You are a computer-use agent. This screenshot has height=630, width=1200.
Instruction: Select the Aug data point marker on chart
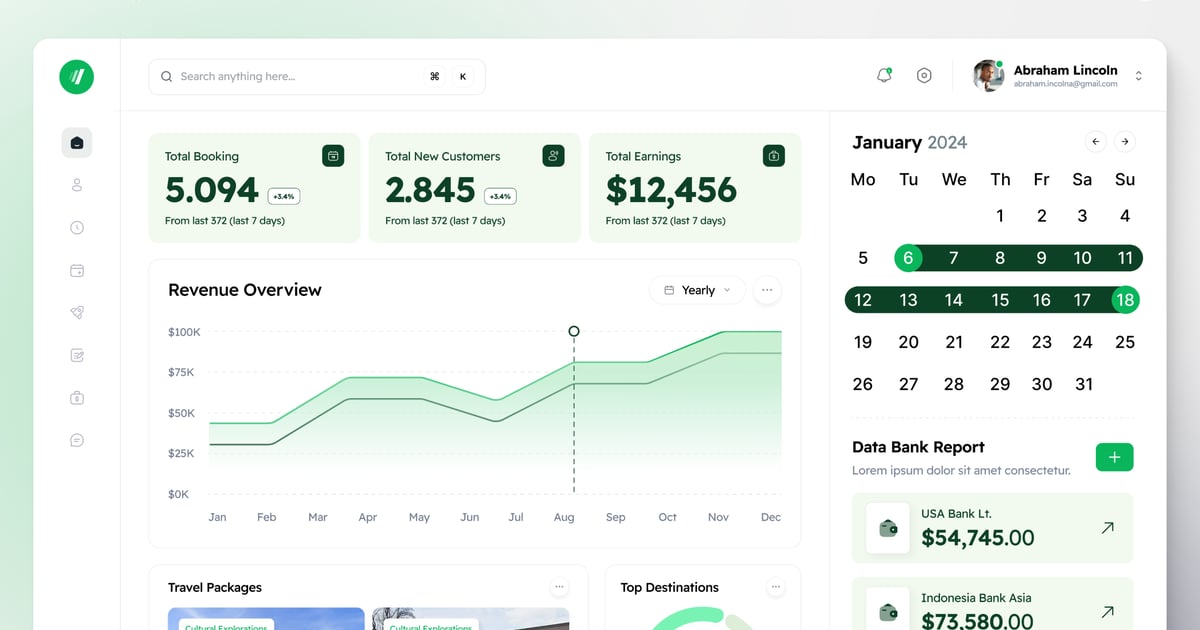coord(574,331)
